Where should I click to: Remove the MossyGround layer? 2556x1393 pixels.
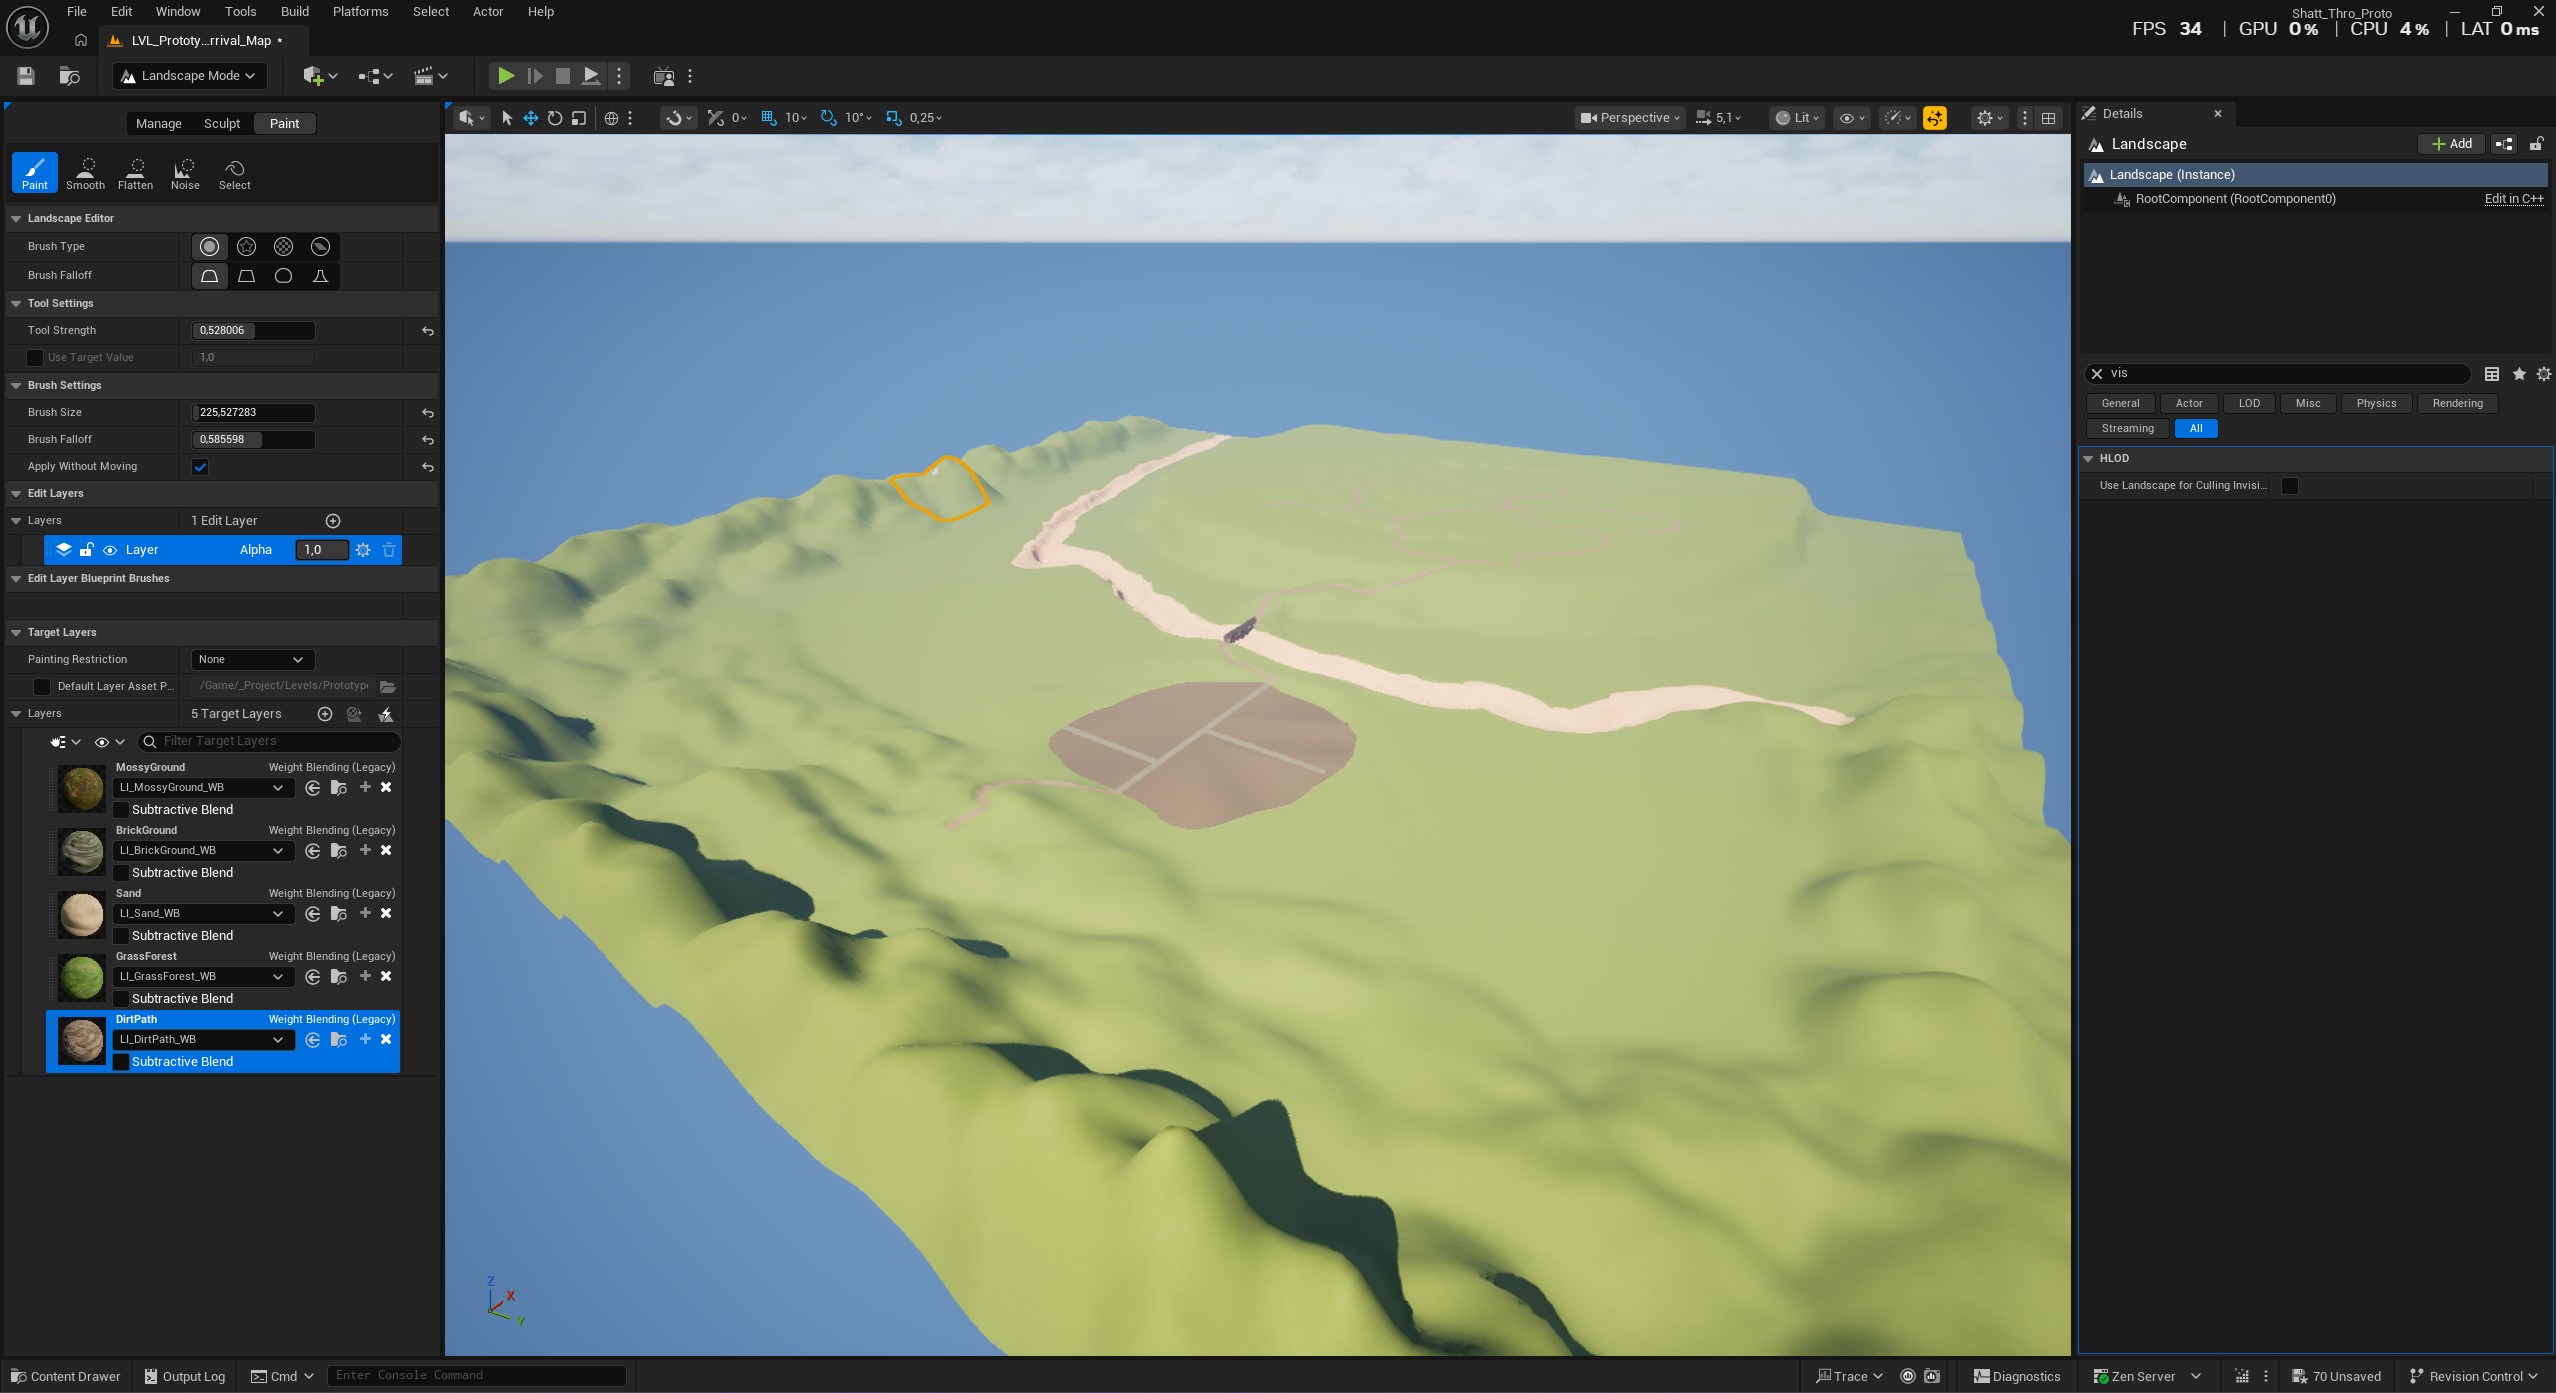tap(386, 788)
